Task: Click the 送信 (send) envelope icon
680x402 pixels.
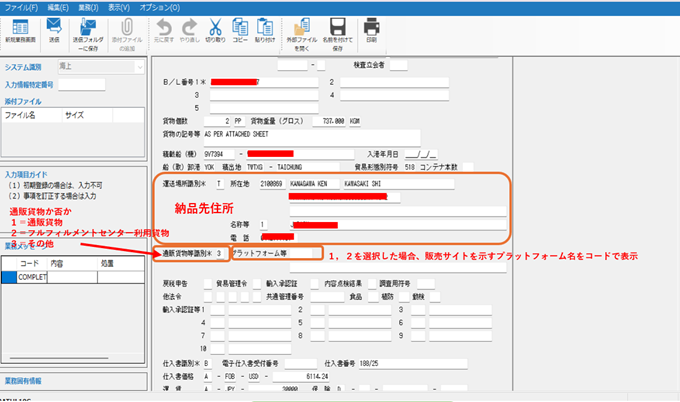Action: point(54,28)
